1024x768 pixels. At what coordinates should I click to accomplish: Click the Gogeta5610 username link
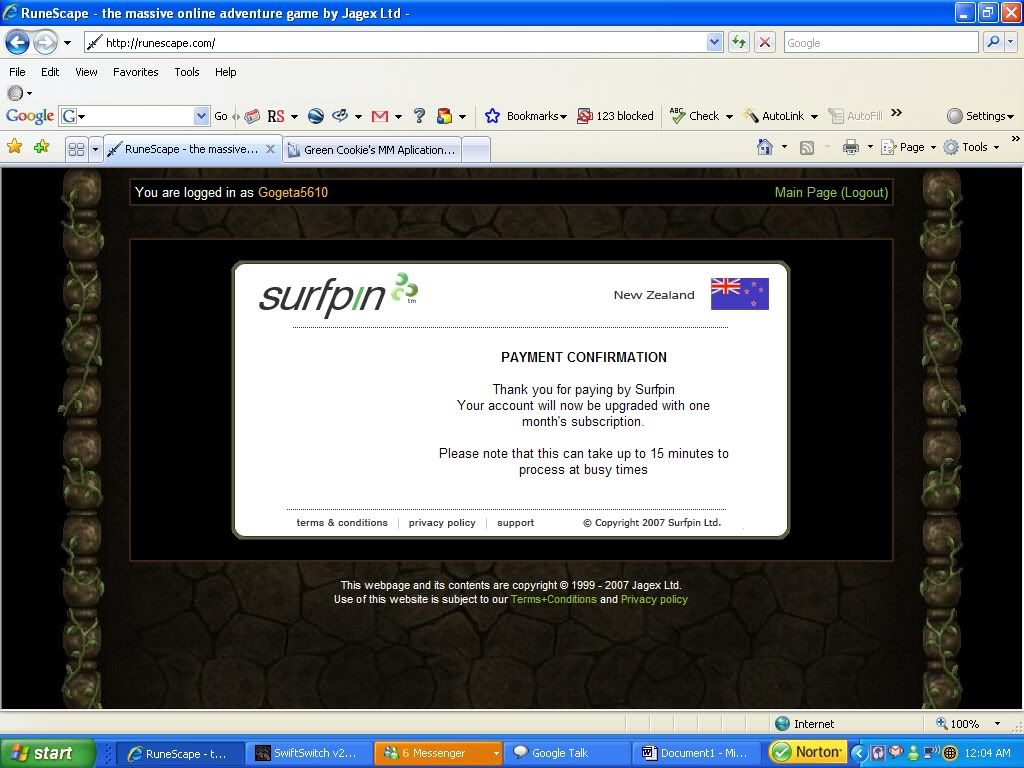coord(293,193)
